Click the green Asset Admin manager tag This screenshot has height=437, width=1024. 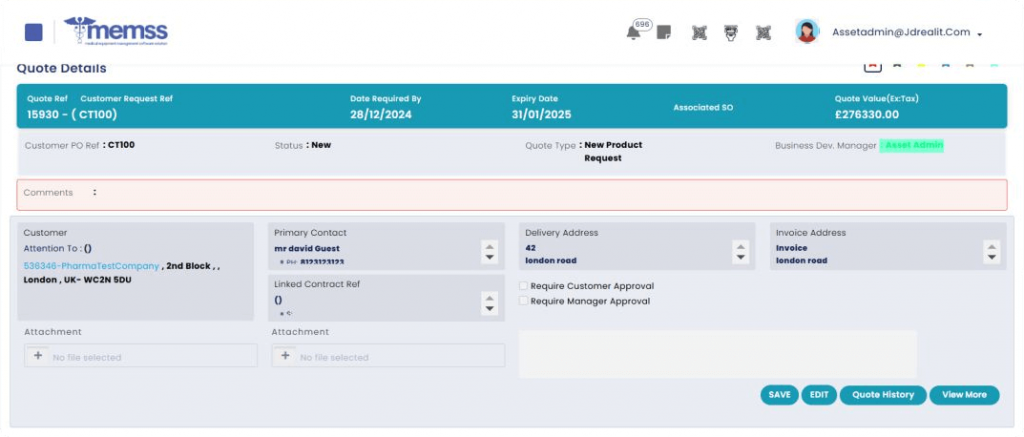click(912, 145)
